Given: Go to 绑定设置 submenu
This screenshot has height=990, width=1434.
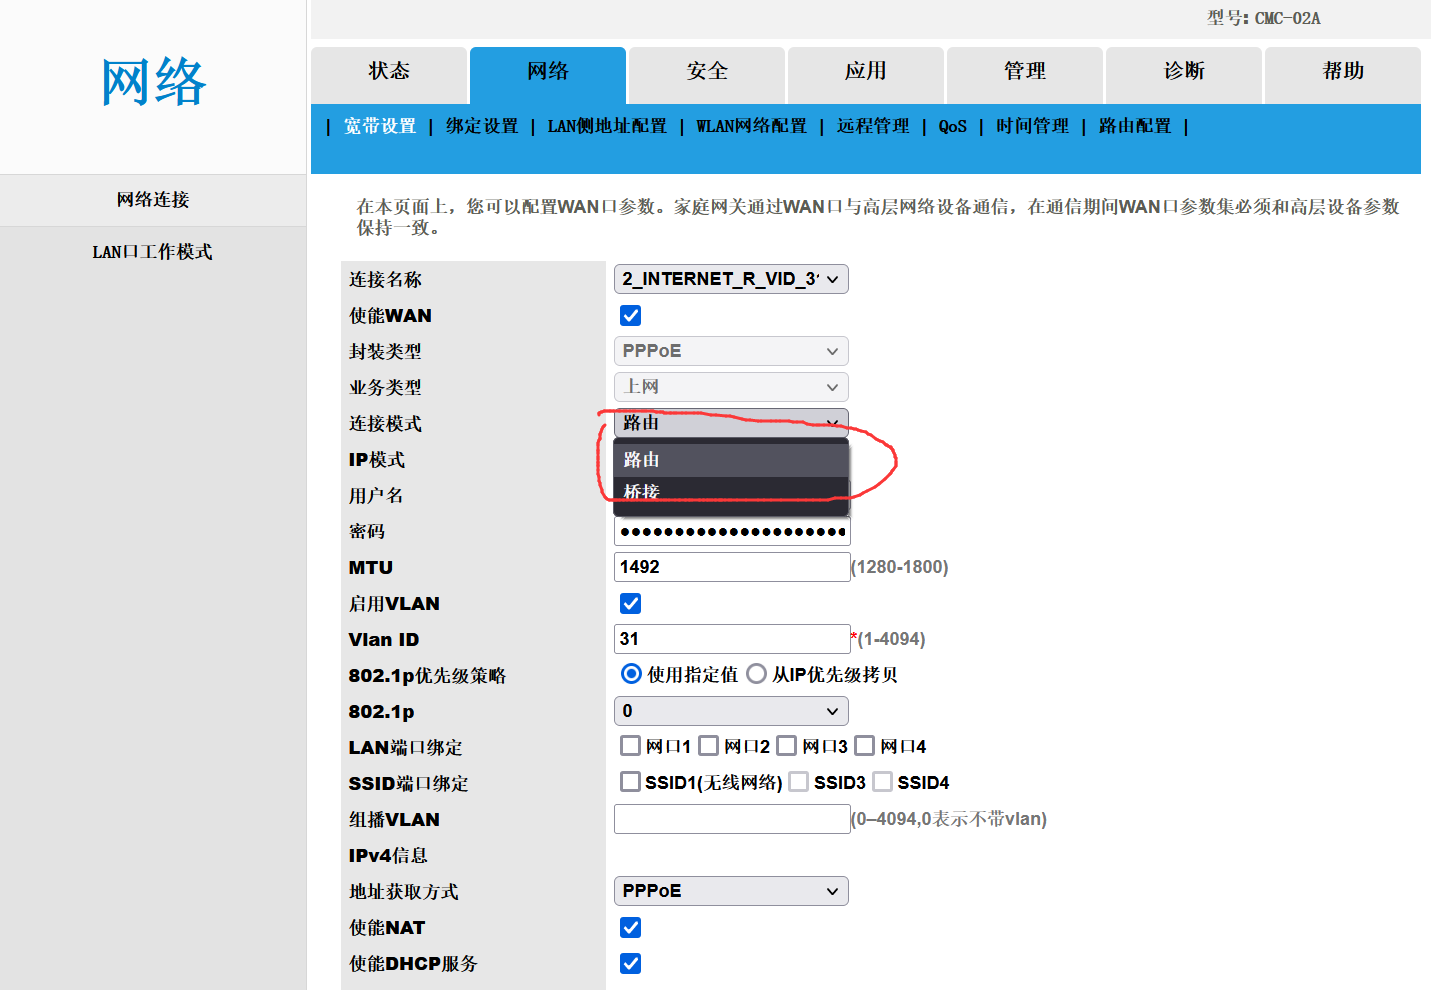Looking at the screenshot, I should point(482,126).
